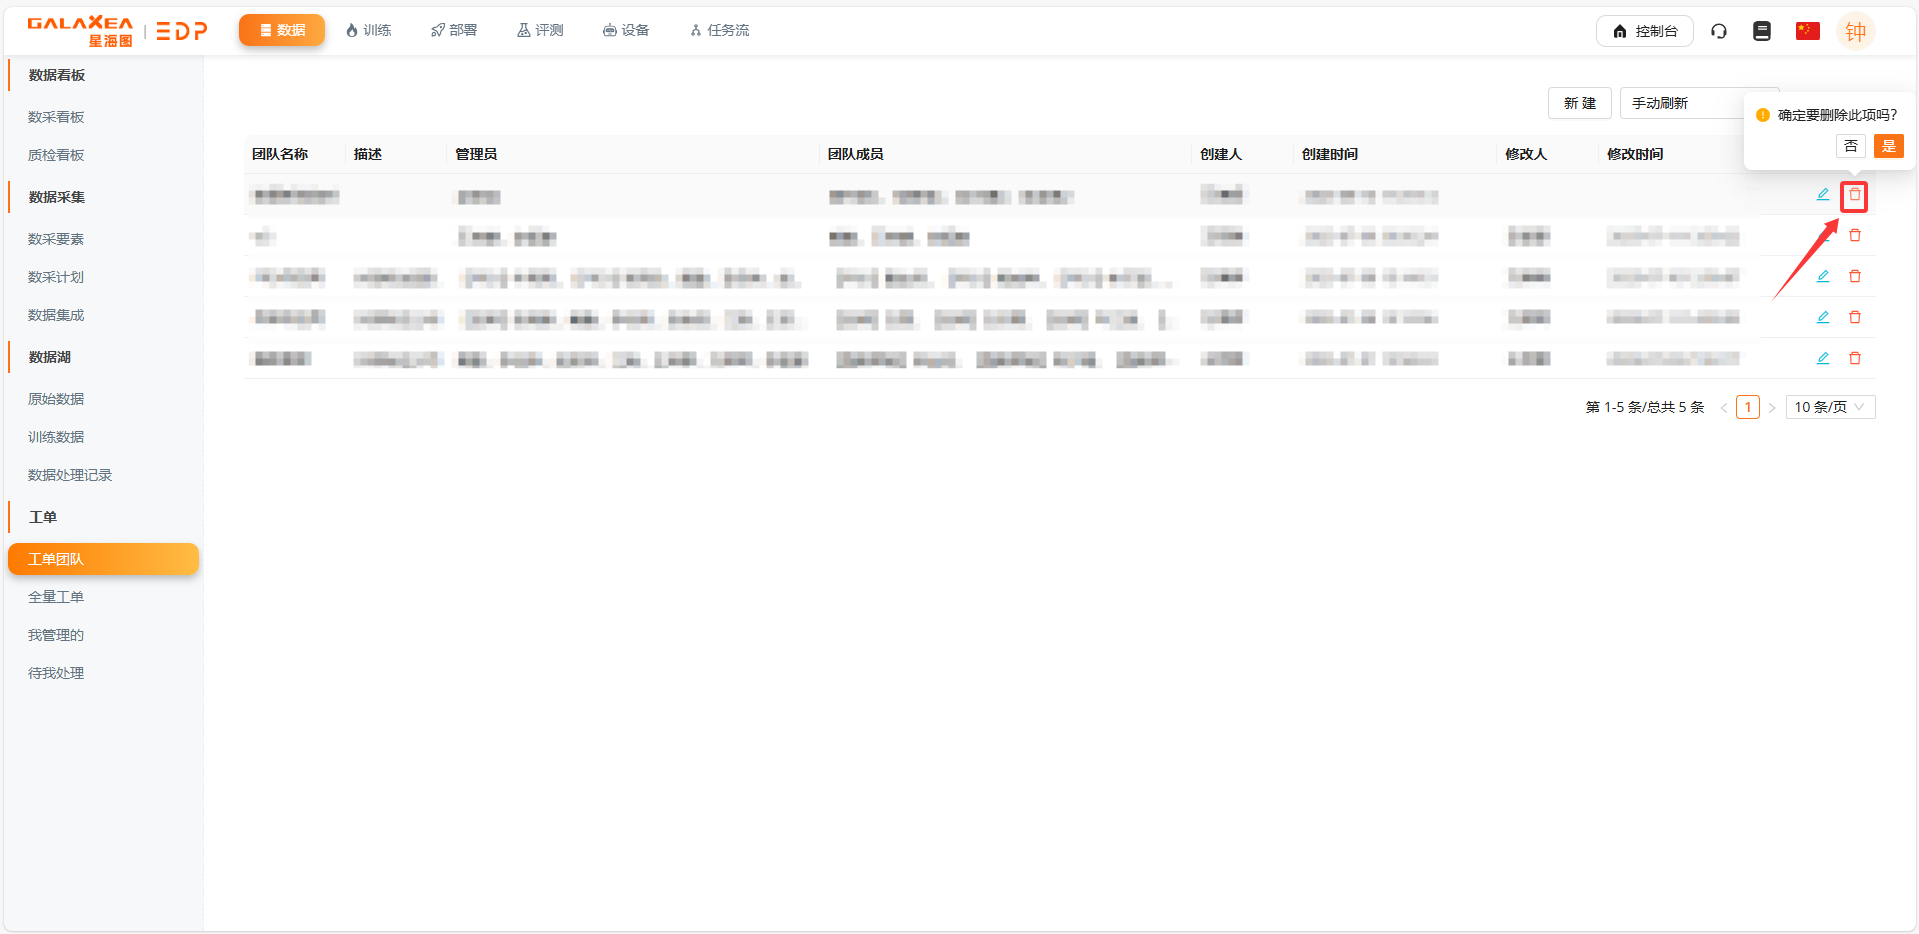Go to next page arrow in pagination
This screenshot has height=934, width=1919.
[1772, 408]
